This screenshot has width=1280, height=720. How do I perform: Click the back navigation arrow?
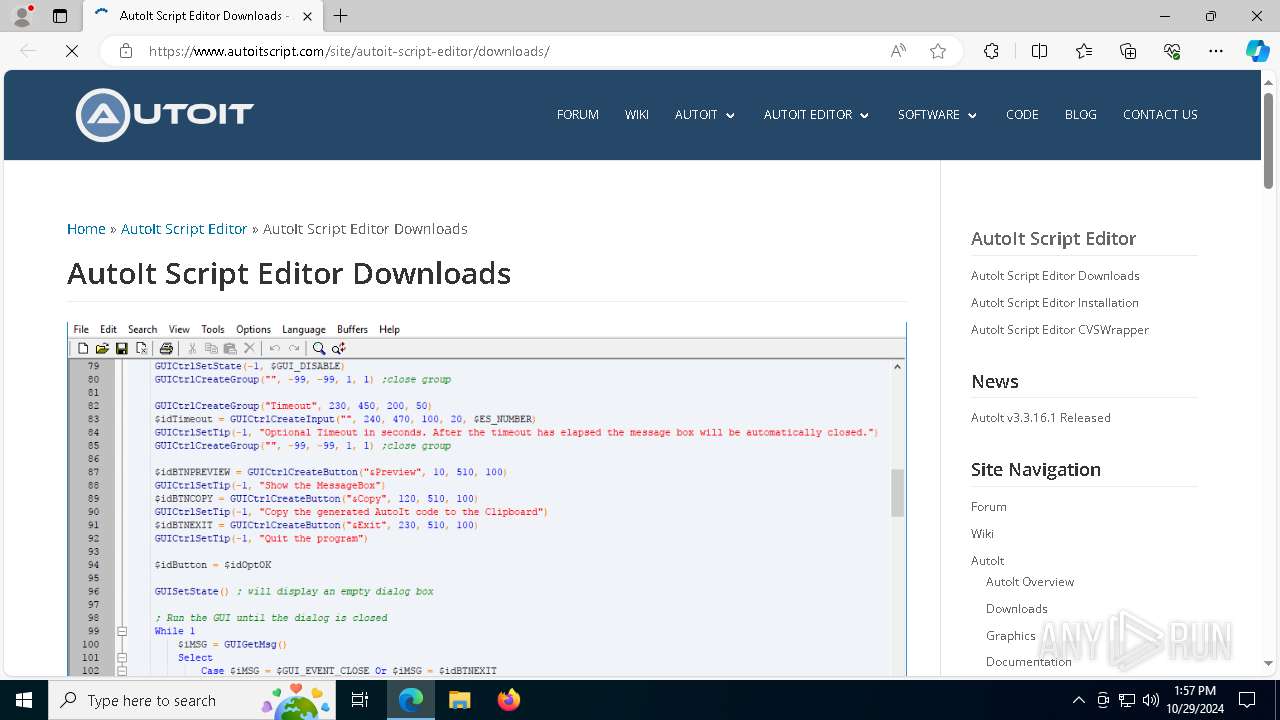(x=28, y=51)
